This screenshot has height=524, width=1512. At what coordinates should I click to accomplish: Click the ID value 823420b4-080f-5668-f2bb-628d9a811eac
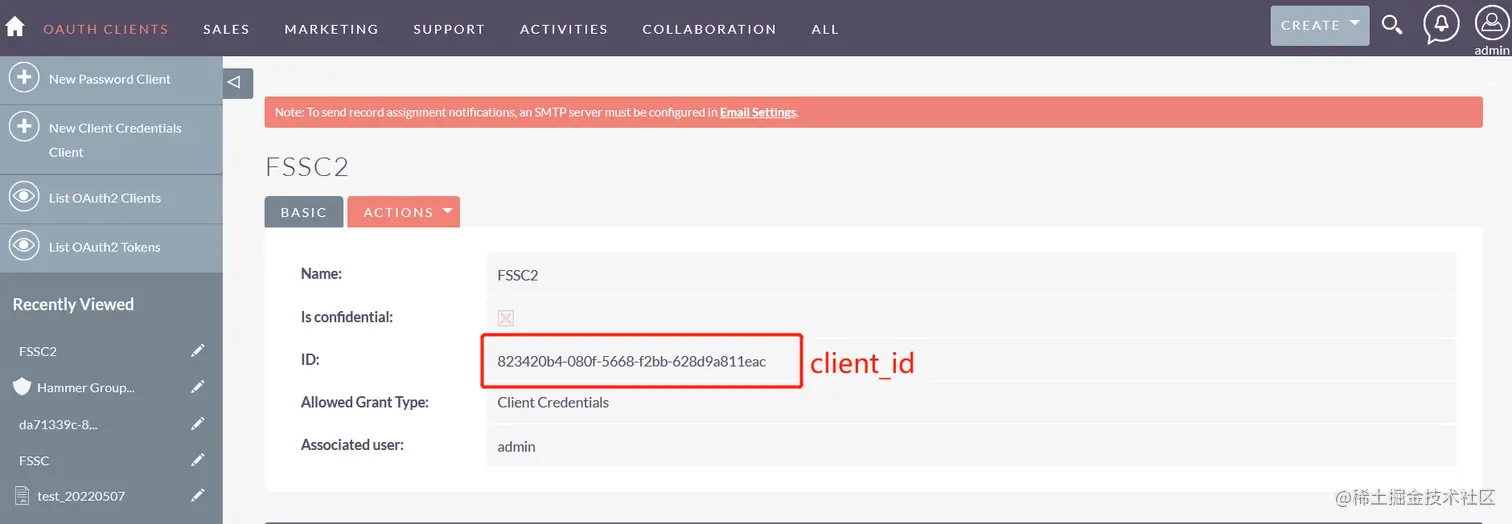[x=632, y=361]
